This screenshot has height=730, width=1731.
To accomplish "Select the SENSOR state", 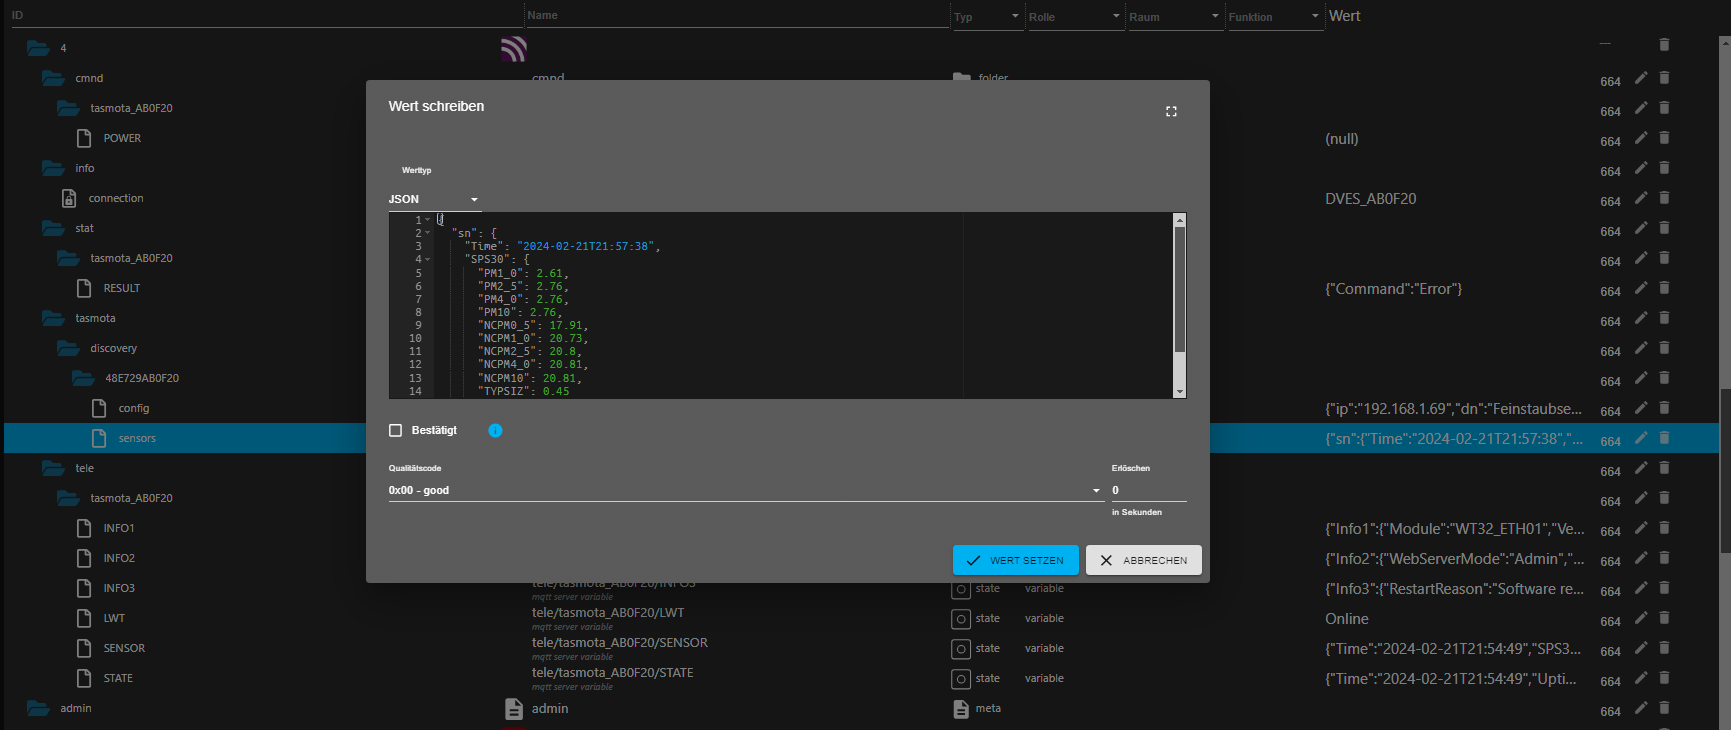I will (124, 648).
